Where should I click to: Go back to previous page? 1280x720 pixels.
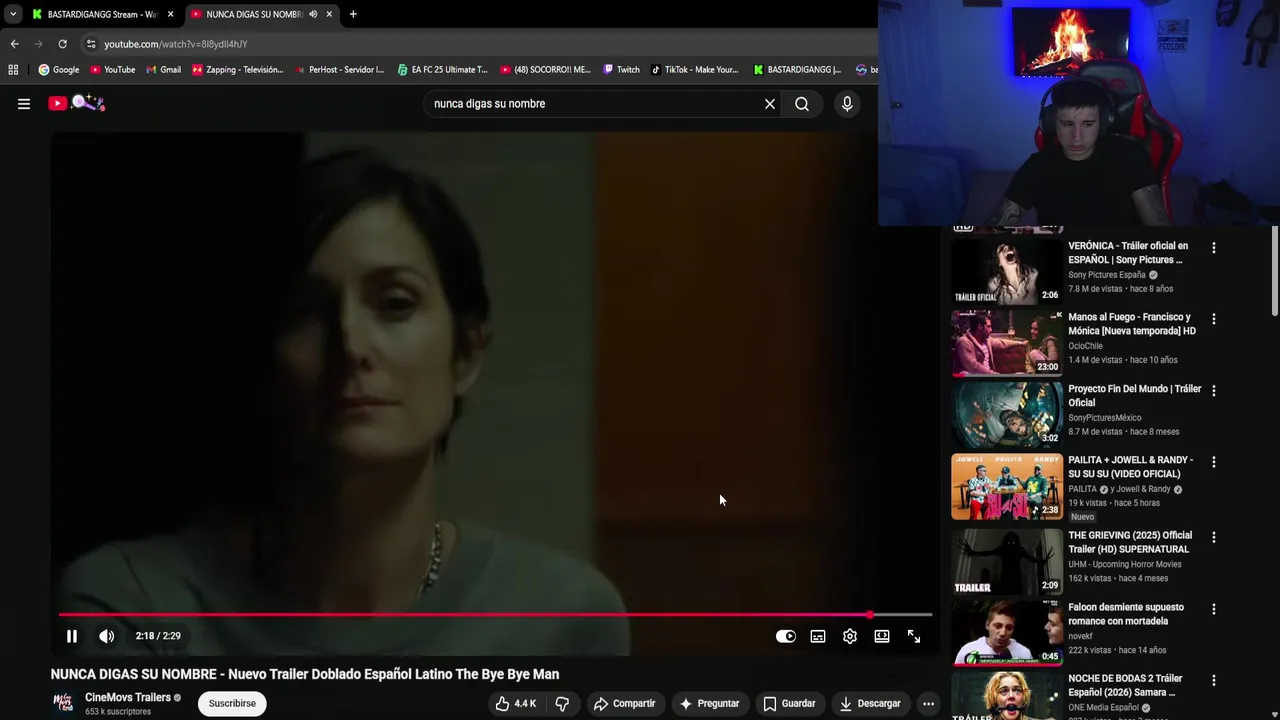click(14, 44)
